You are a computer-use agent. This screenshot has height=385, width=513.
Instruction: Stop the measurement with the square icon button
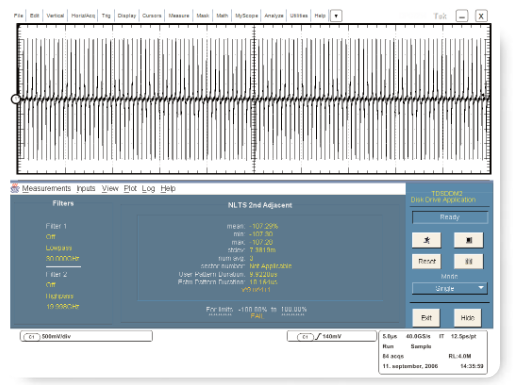[x=469, y=240]
